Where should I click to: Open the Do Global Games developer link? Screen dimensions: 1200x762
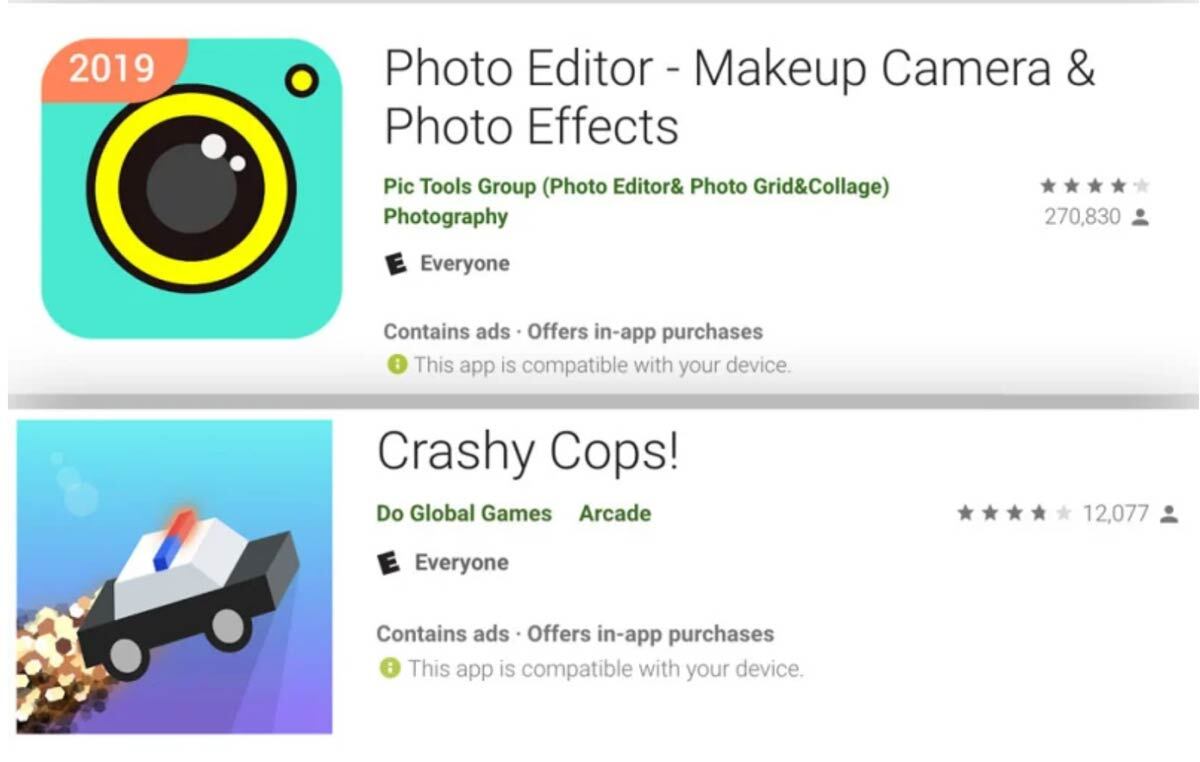464,514
